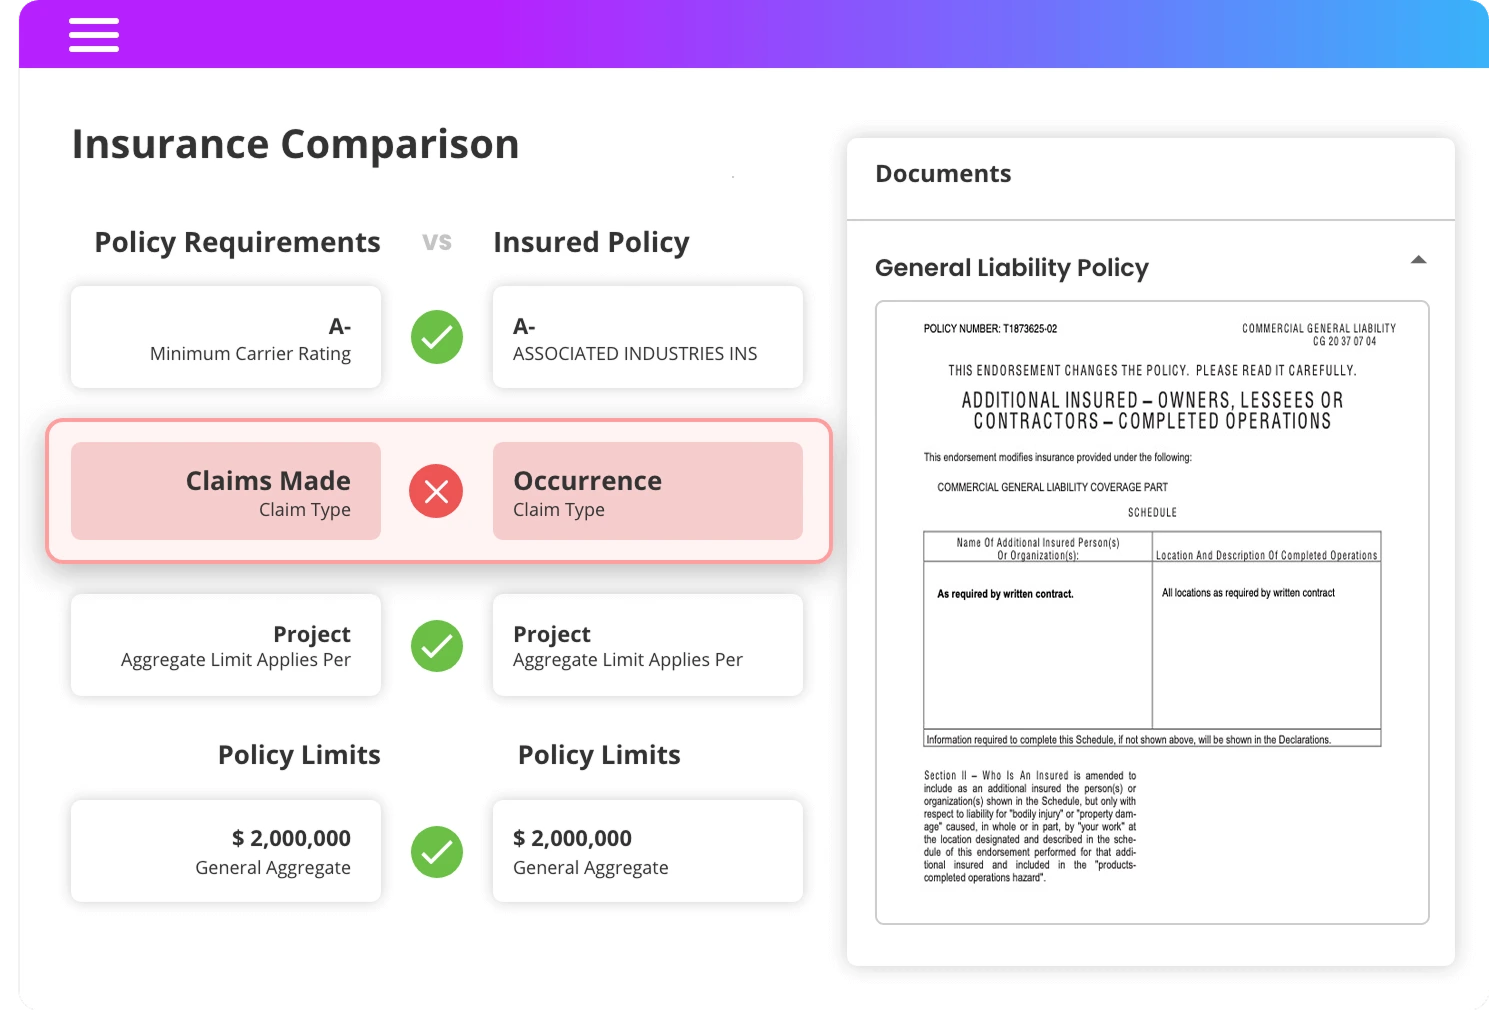The image size is (1489, 1010).
Task: Collapse the General Liability Policy section
Action: (1418, 260)
